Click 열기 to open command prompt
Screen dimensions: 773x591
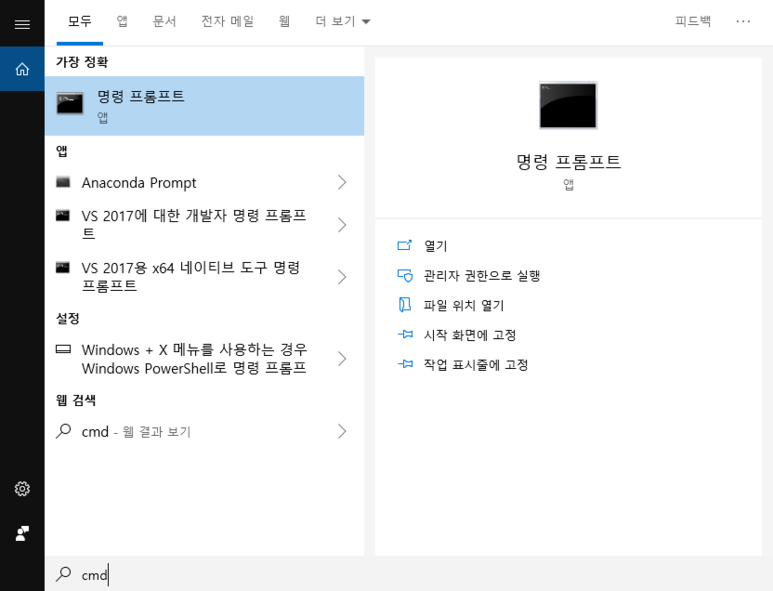point(435,245)
